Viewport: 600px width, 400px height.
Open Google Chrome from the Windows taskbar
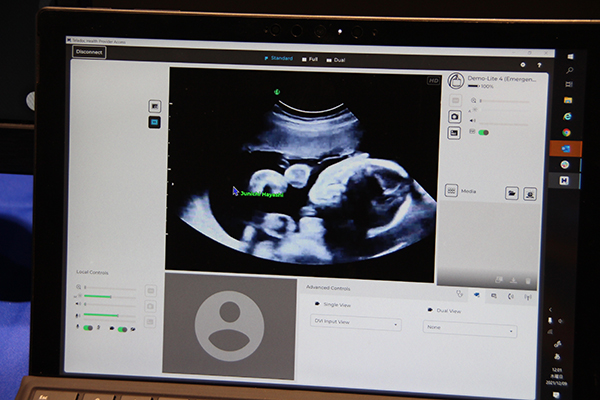tap(566, 132)
